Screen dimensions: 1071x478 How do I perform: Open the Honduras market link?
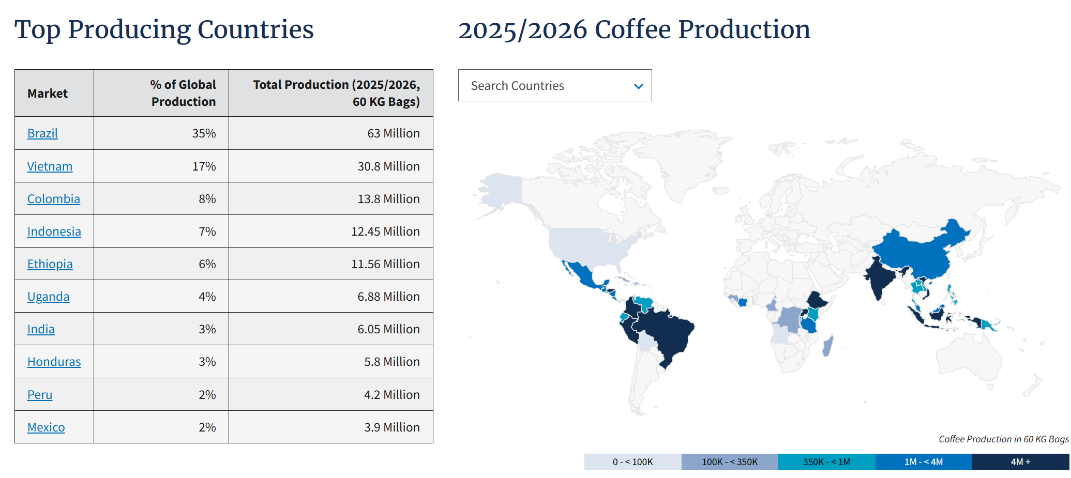[x=54, y=362]
